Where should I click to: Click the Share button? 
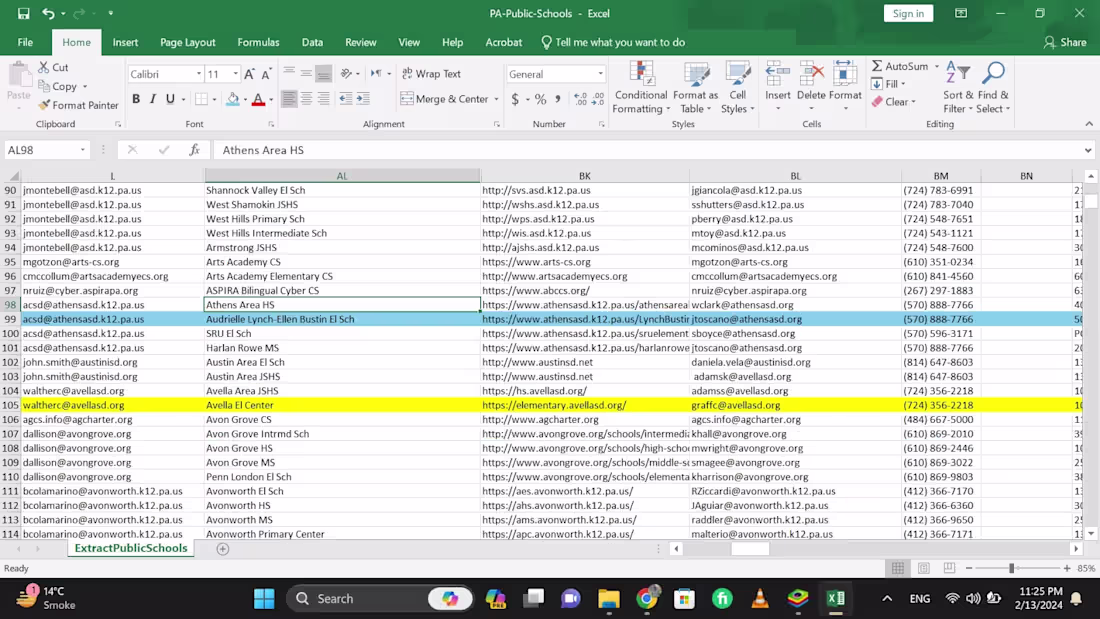tap(1066, 42)
